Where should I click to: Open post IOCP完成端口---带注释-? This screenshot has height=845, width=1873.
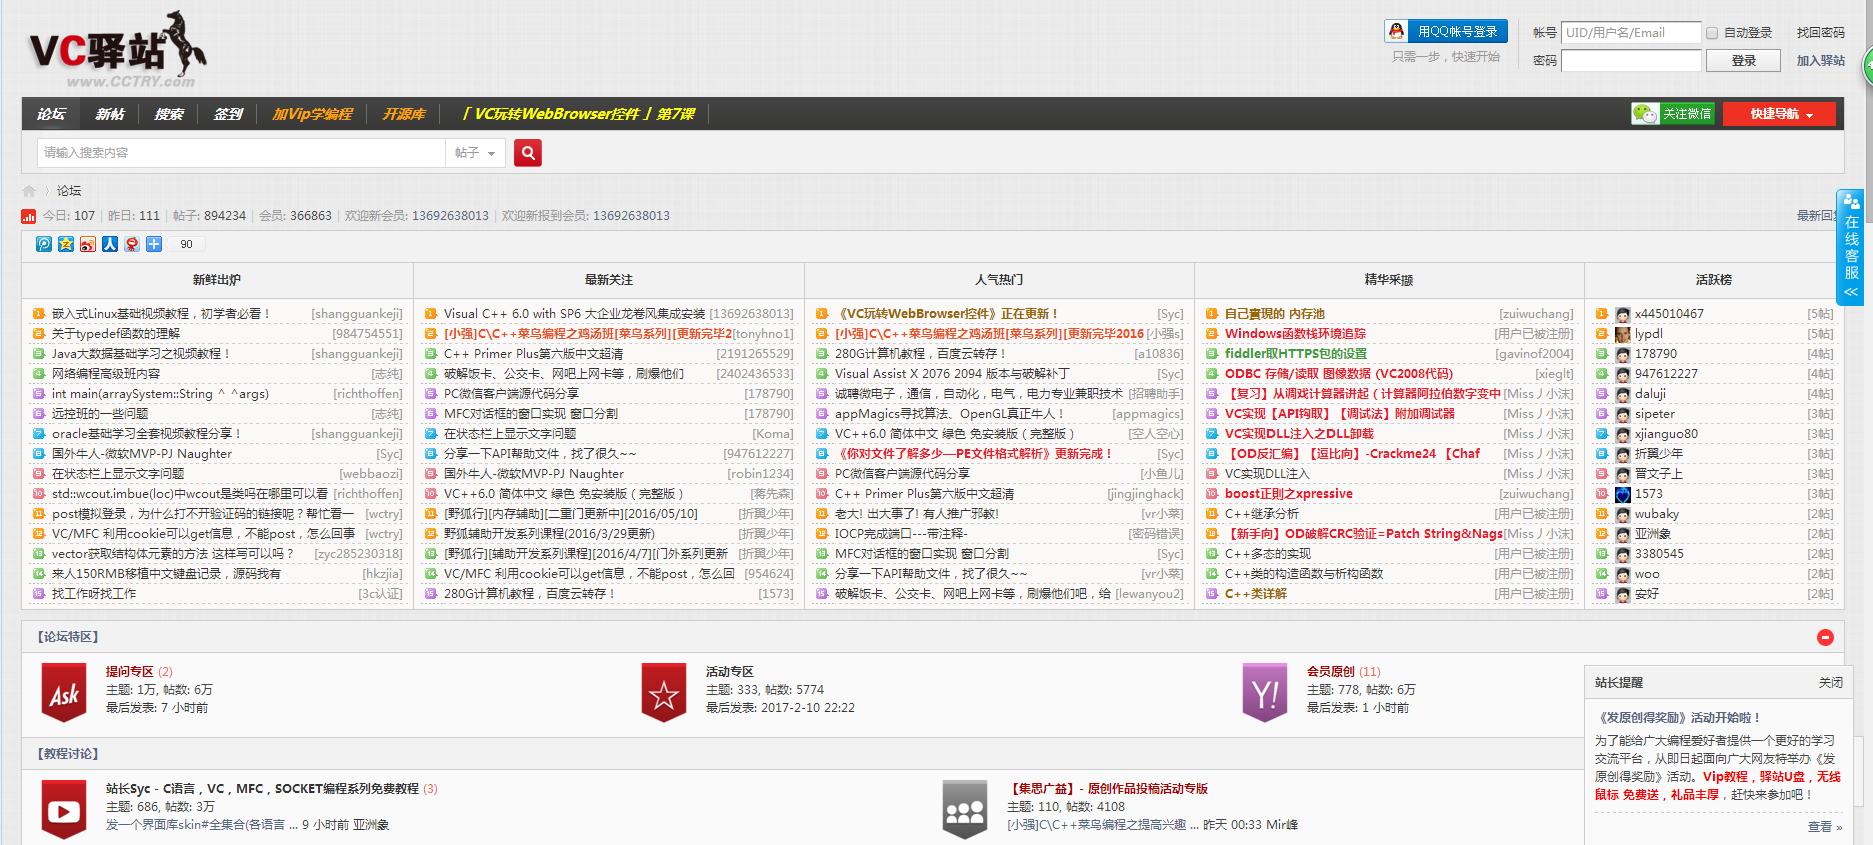901,534
